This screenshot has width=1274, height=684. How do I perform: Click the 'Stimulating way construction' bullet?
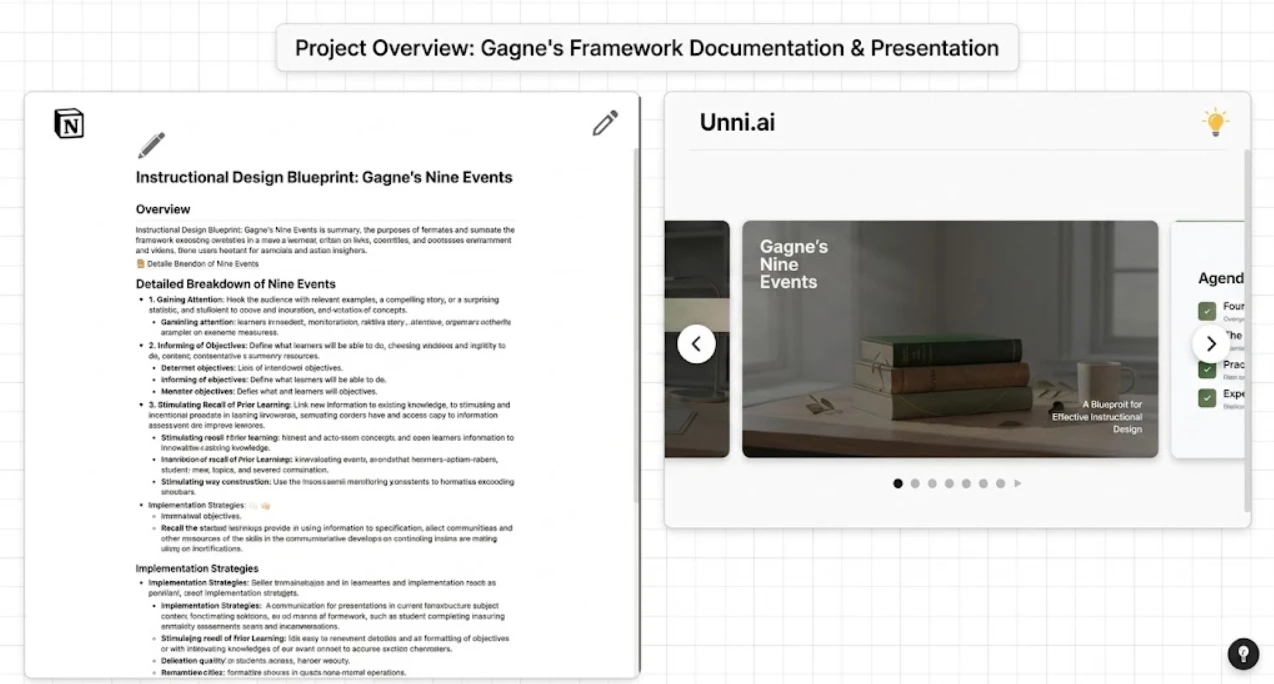[337, 487]
